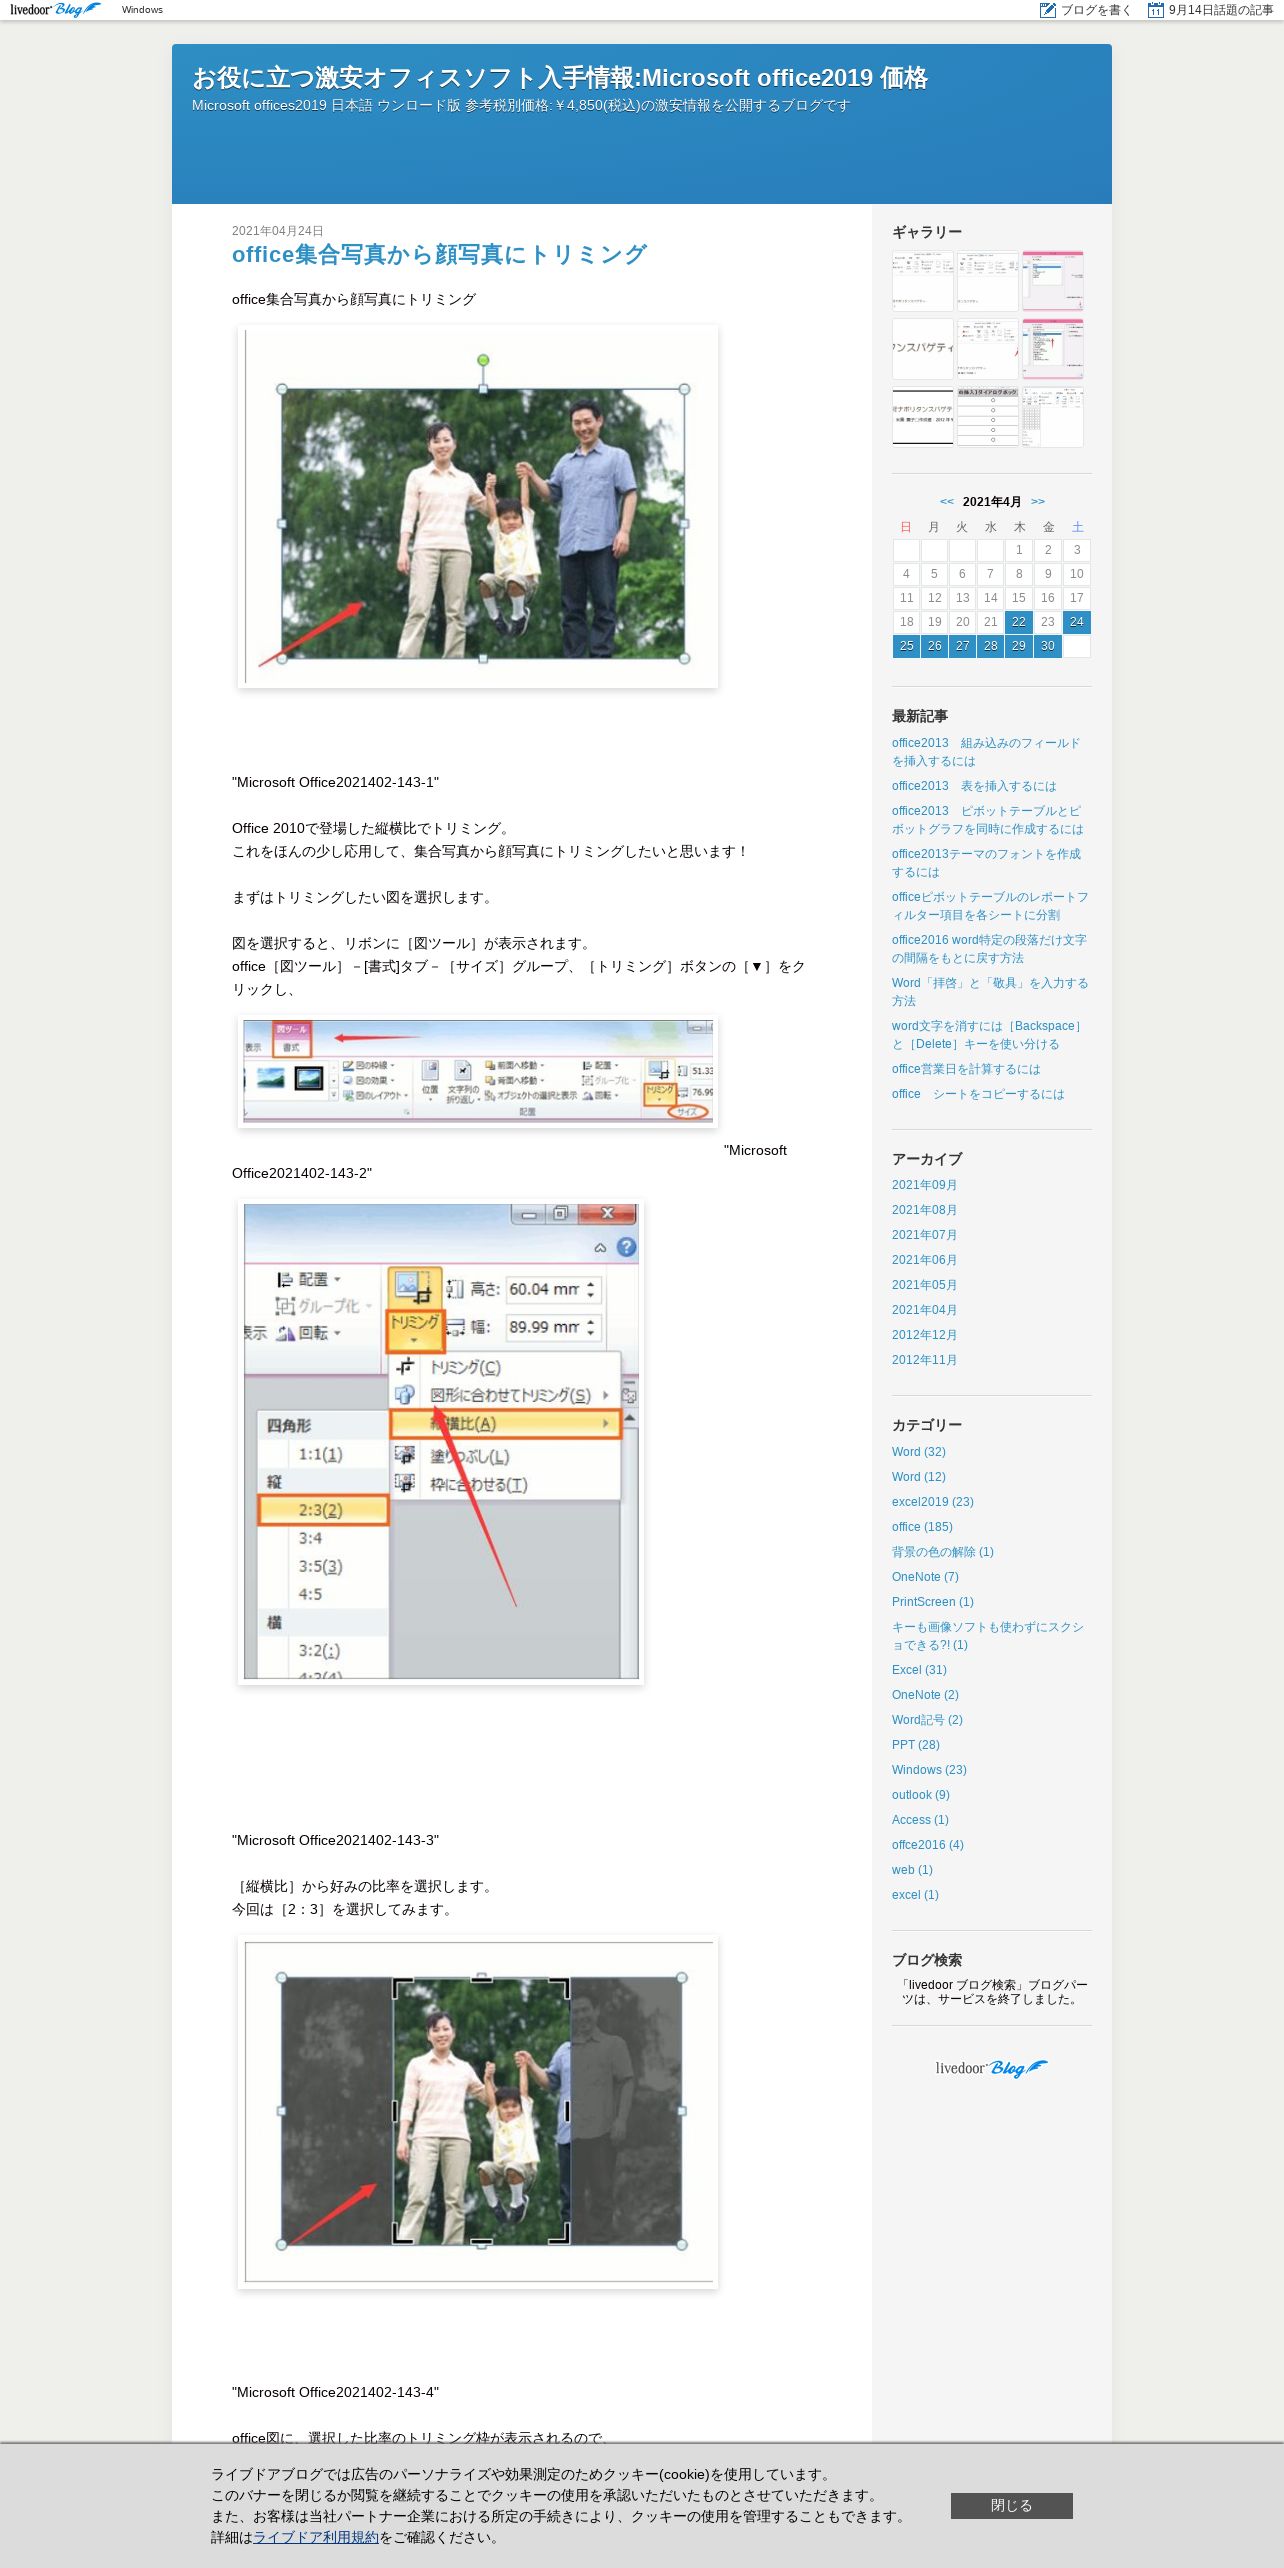
Task: Open category excel2019 (23)
Action: click(933, 1502)
